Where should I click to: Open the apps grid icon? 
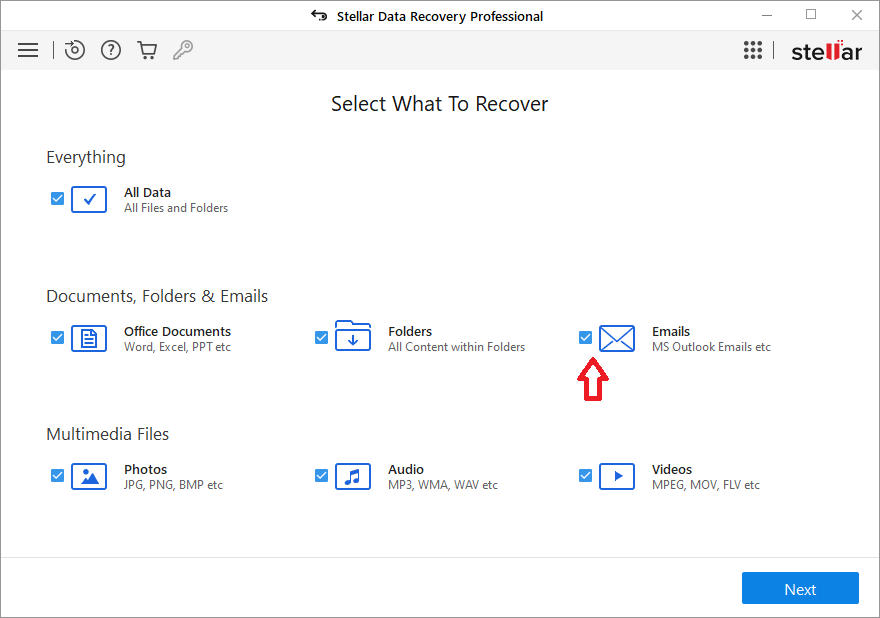[753, 51]
